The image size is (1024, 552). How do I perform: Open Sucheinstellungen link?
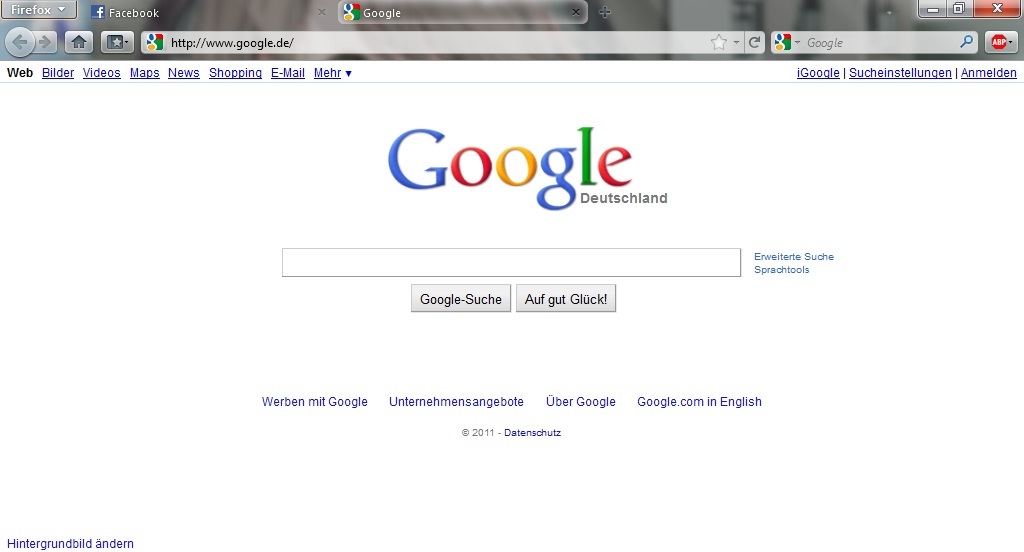[900, 73]
